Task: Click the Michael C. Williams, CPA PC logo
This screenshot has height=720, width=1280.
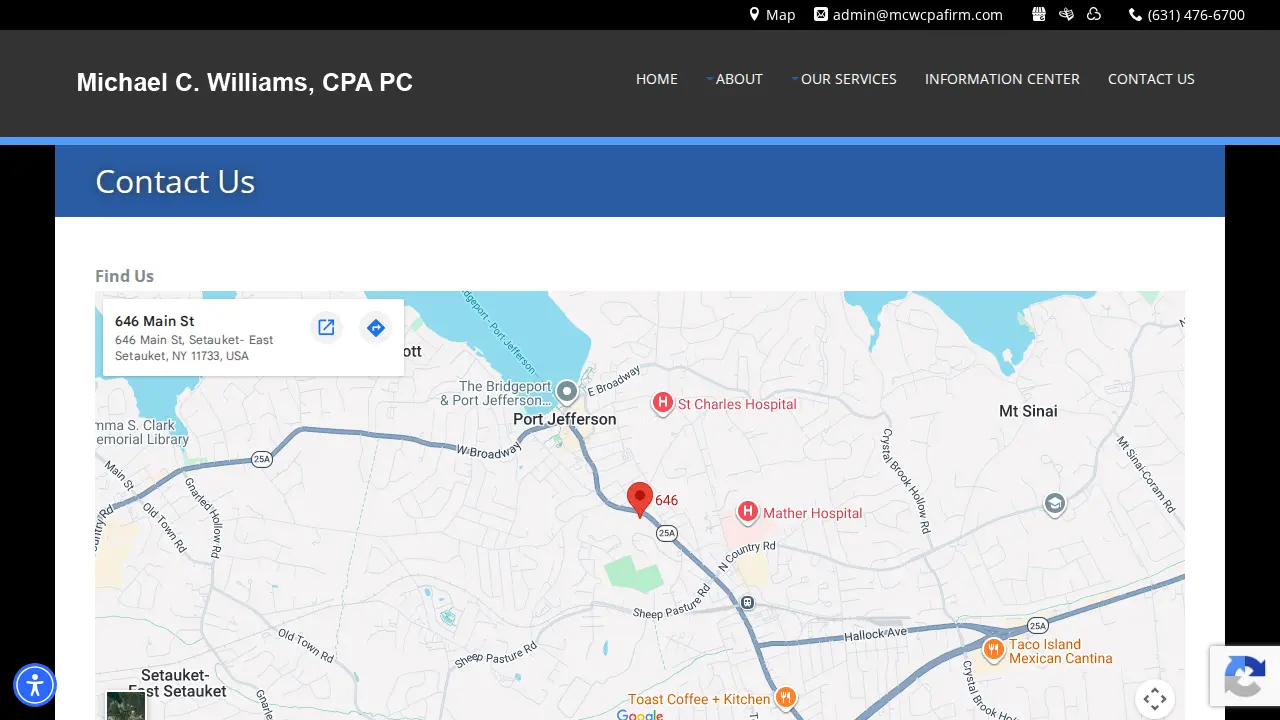Action: pos(245,83)
